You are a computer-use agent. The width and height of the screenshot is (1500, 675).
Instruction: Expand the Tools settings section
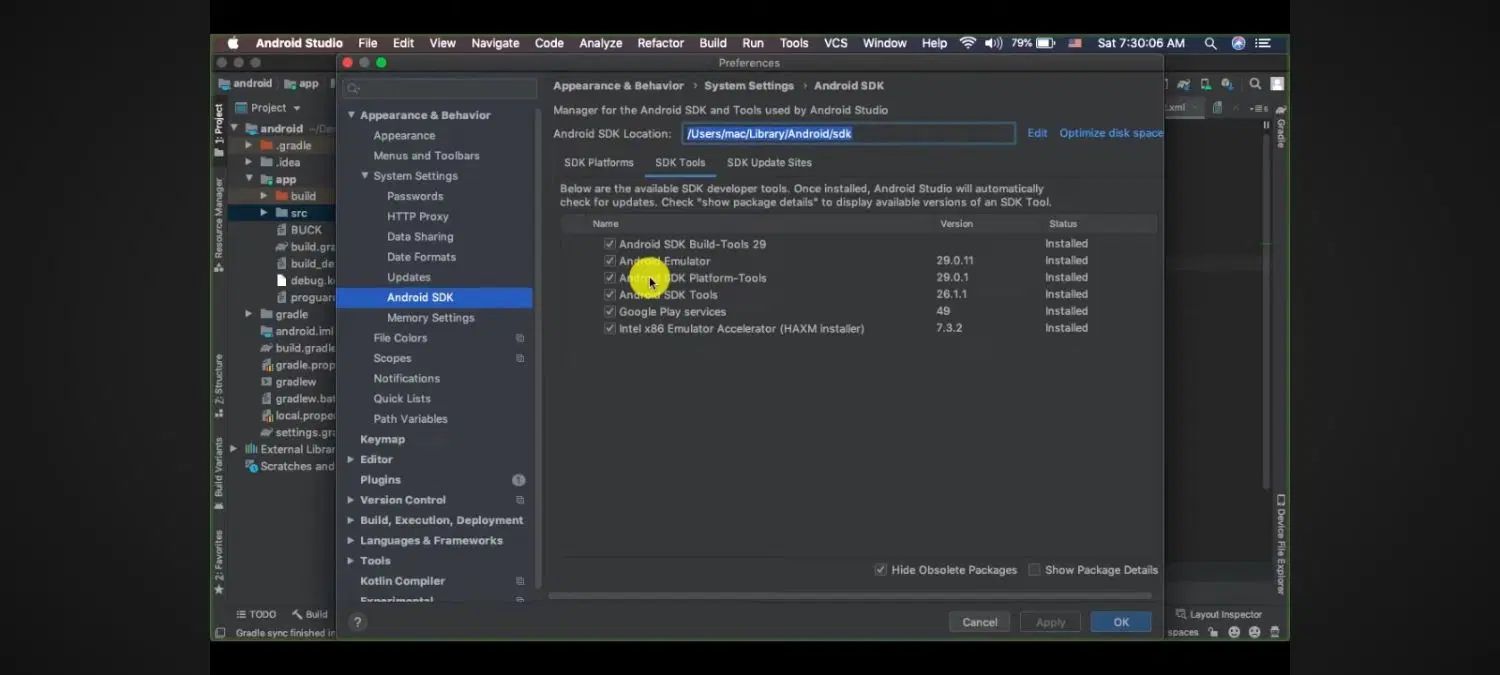(x=351, y=561)
